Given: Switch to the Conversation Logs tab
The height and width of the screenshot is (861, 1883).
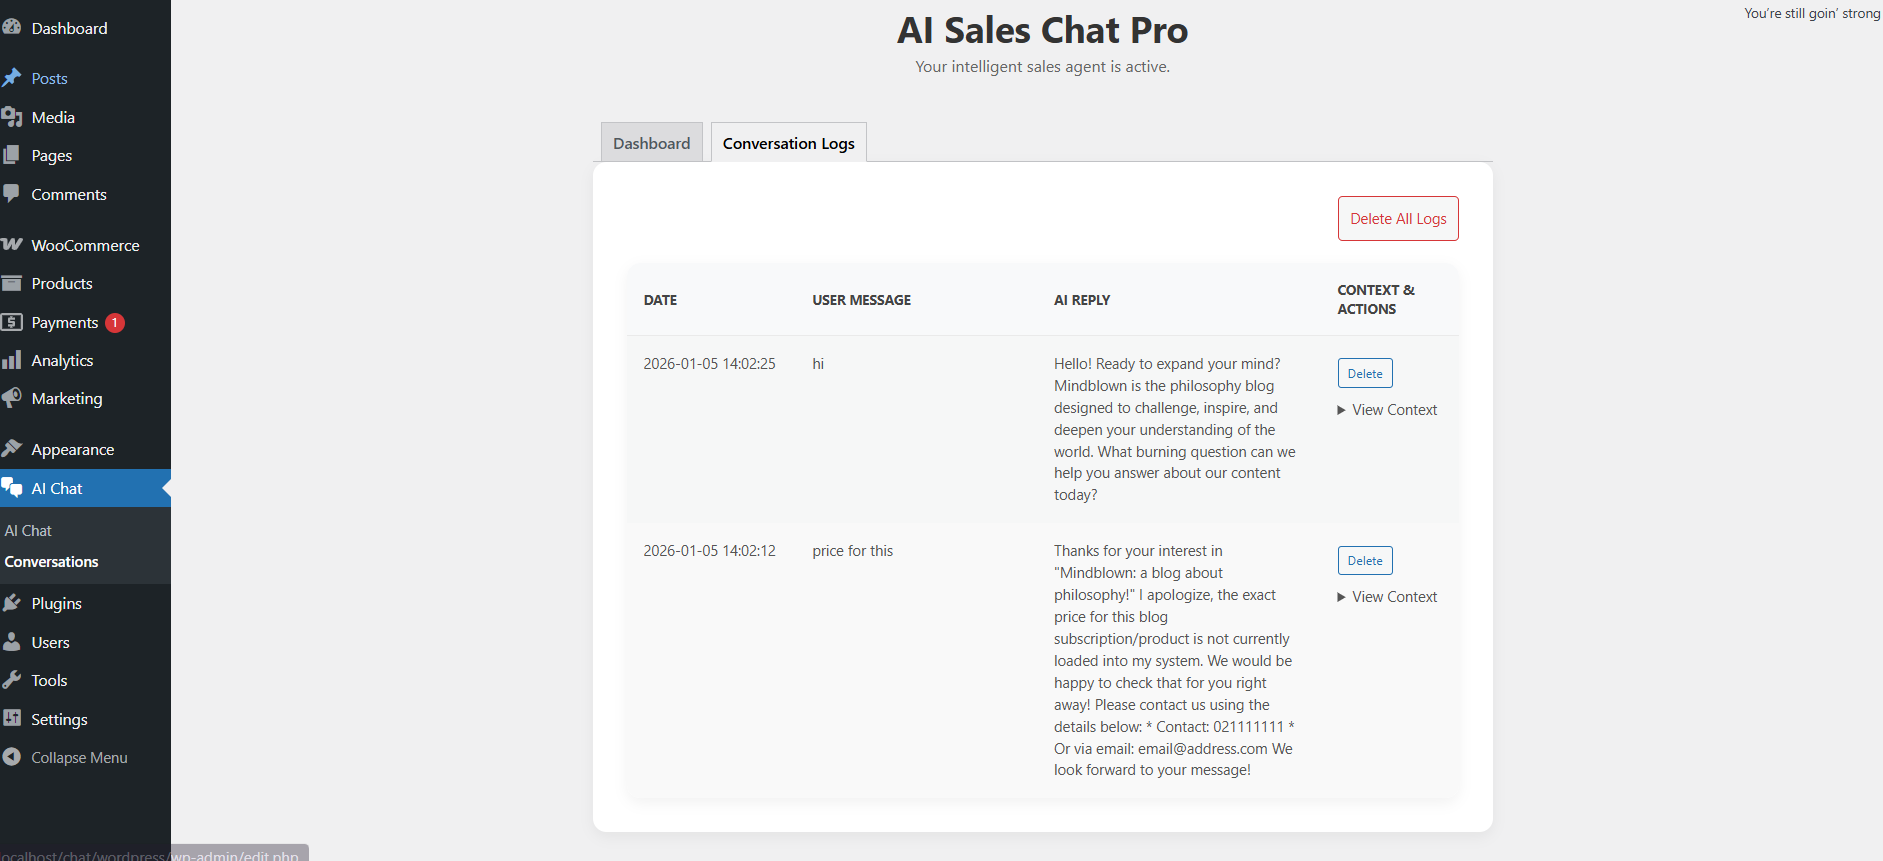Looking at the screenshot, I should (788, 142).
